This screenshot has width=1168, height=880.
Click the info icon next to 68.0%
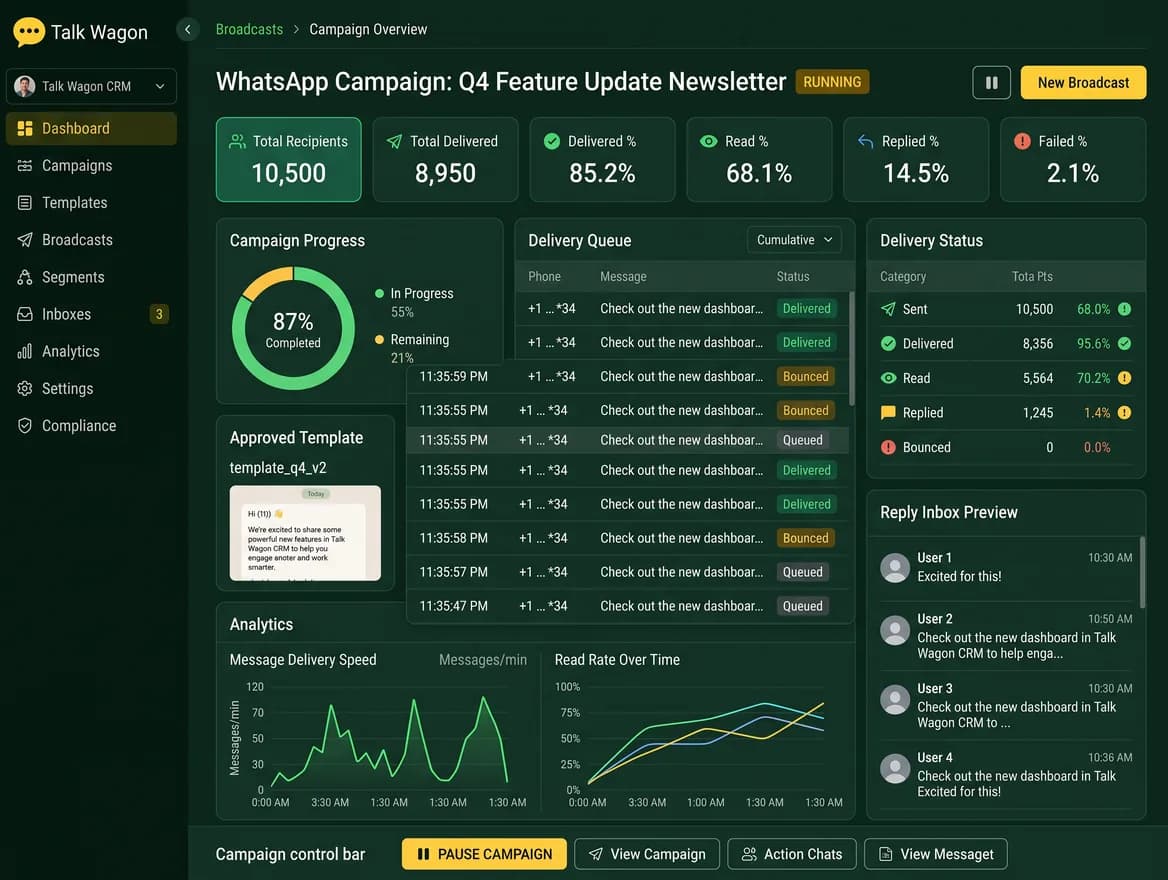tap(1124, 309)
